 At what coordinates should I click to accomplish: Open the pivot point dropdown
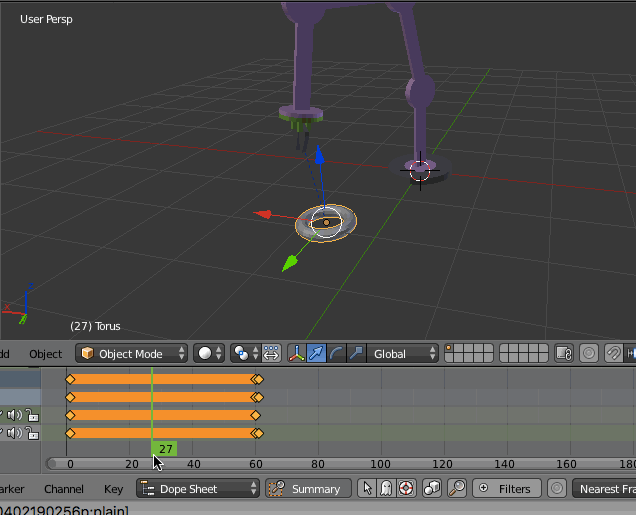245,354
